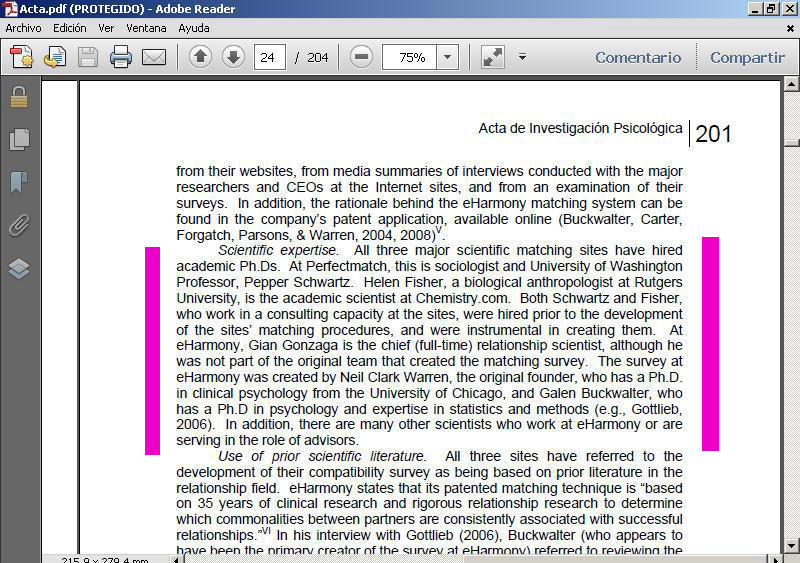Image resolution: width=800 pixels, height=563 pixels.
Task: Open the Ventana menu
Action: tap(146, 28)
